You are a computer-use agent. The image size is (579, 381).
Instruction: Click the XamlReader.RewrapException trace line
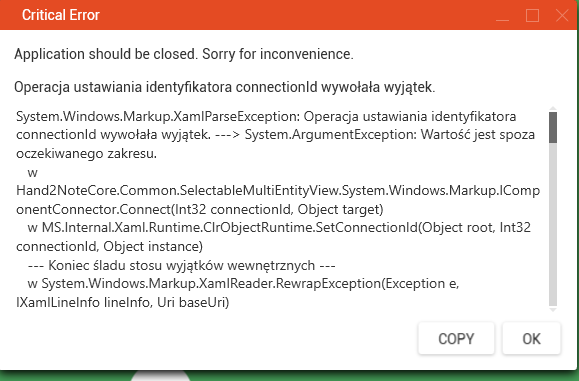[243, 284]
